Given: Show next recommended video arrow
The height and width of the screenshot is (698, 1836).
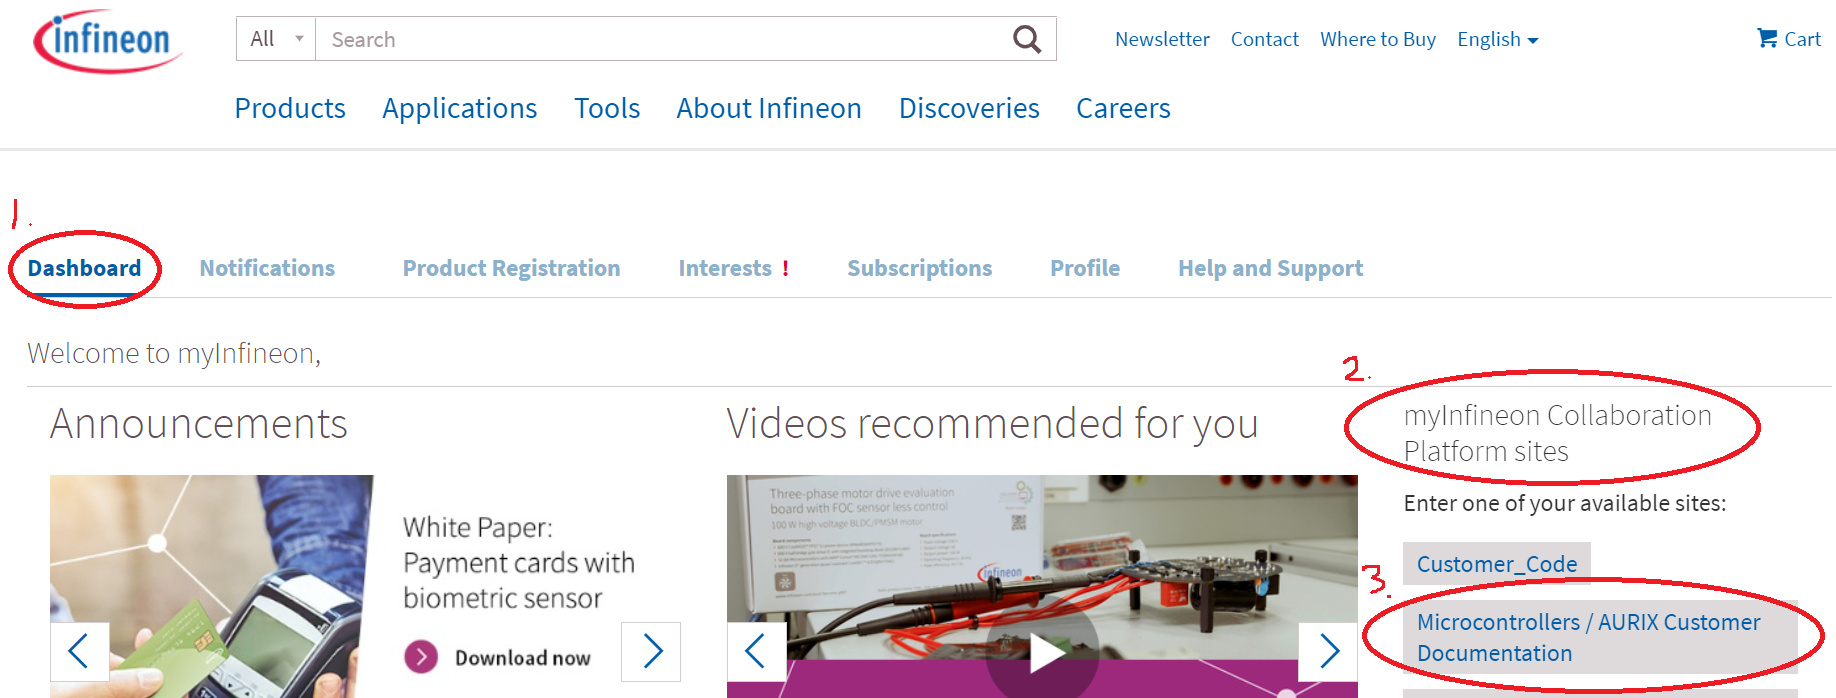Looking at the screenshot, I should pyautogui.click(x=1328, y=651).
